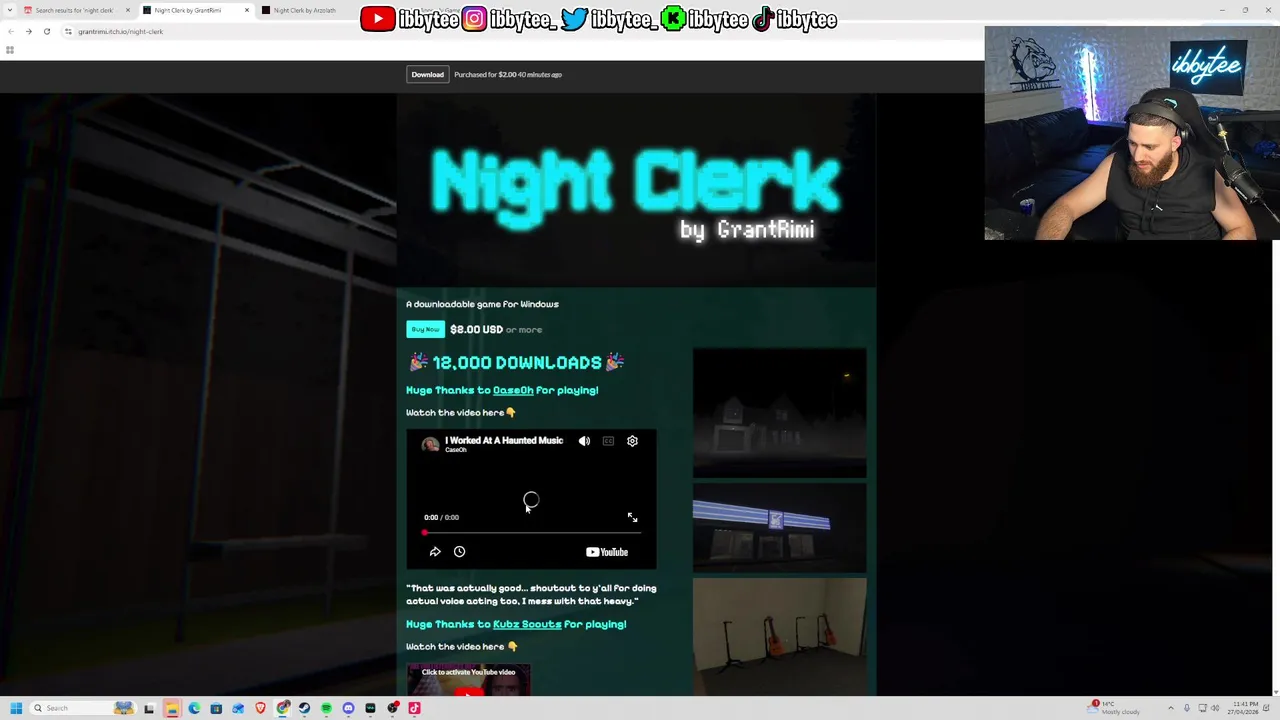Click the clock showing 11:41 PM
The image size is (1280, 720).
click(x=1243, y=708)
